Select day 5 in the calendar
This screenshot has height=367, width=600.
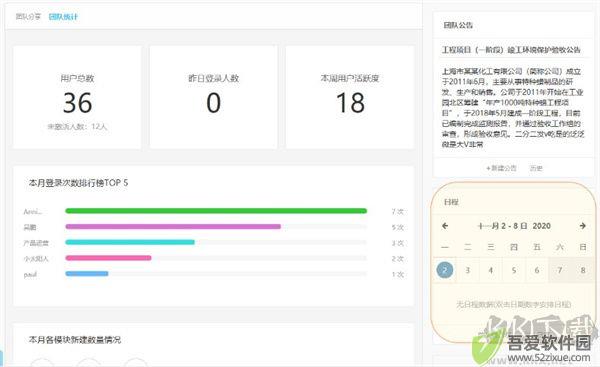click(x=514, y=270)
